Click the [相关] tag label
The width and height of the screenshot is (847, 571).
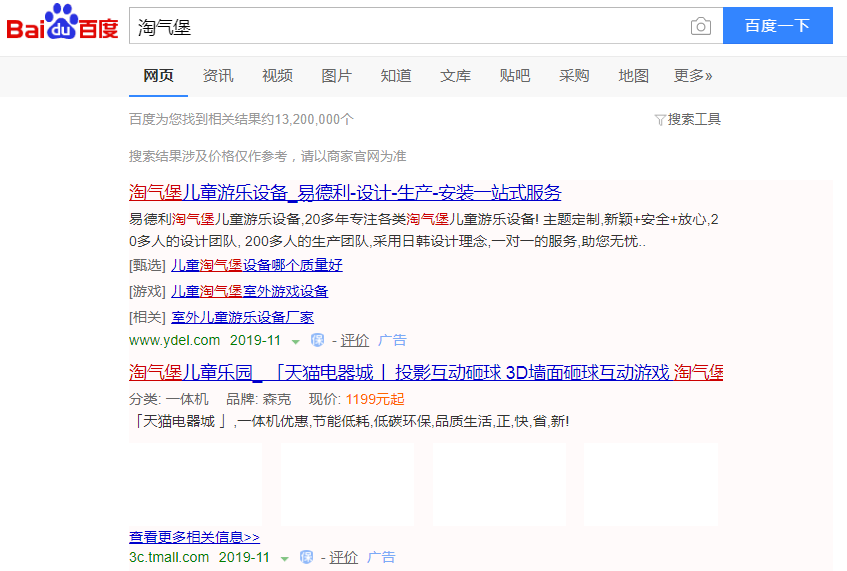(147, 317)
